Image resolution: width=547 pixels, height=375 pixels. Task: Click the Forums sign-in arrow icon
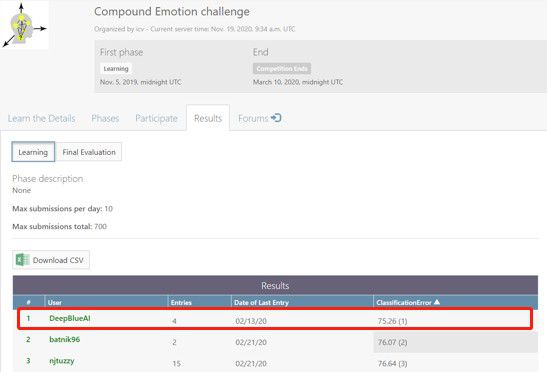tap(276, 118)
